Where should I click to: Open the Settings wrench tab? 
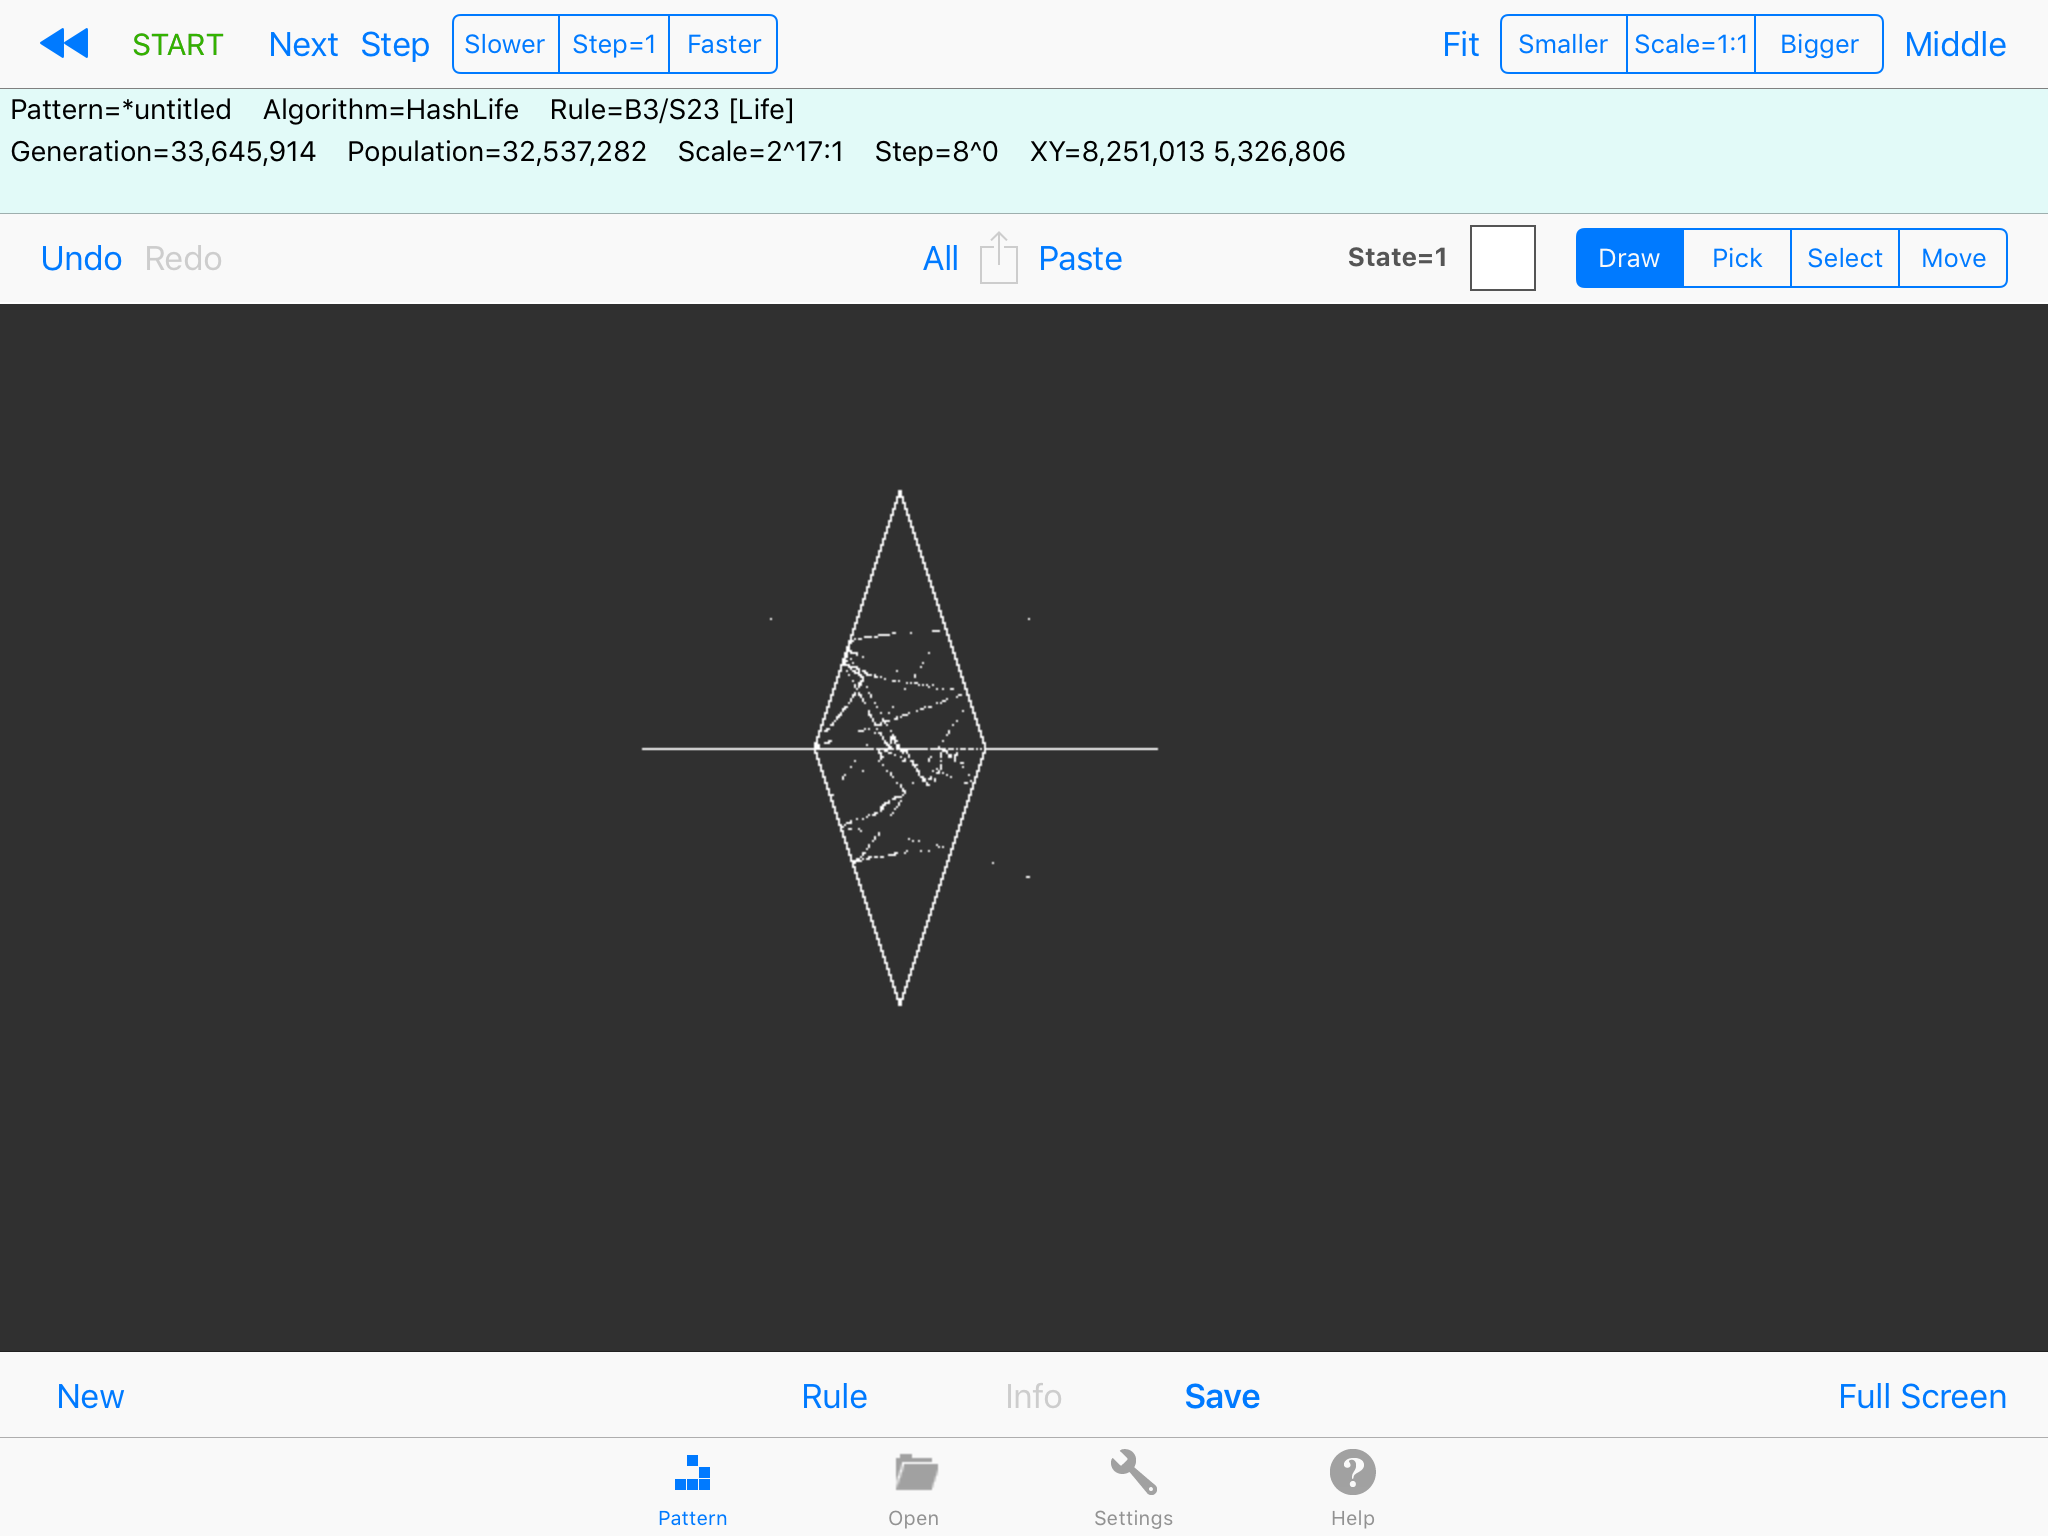pyautogui.click(x=1133, y=1490)
